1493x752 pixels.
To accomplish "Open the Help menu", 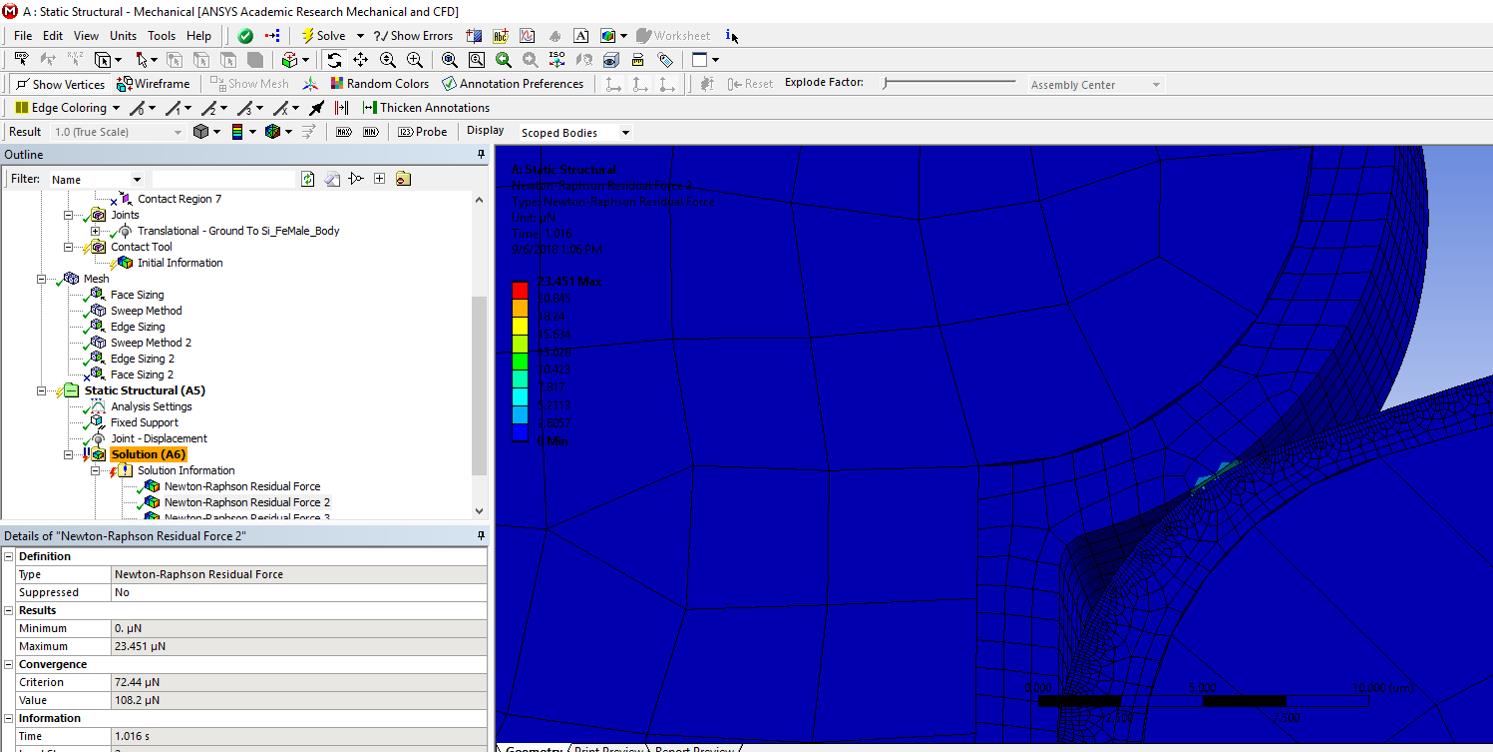I will (199, 36).
